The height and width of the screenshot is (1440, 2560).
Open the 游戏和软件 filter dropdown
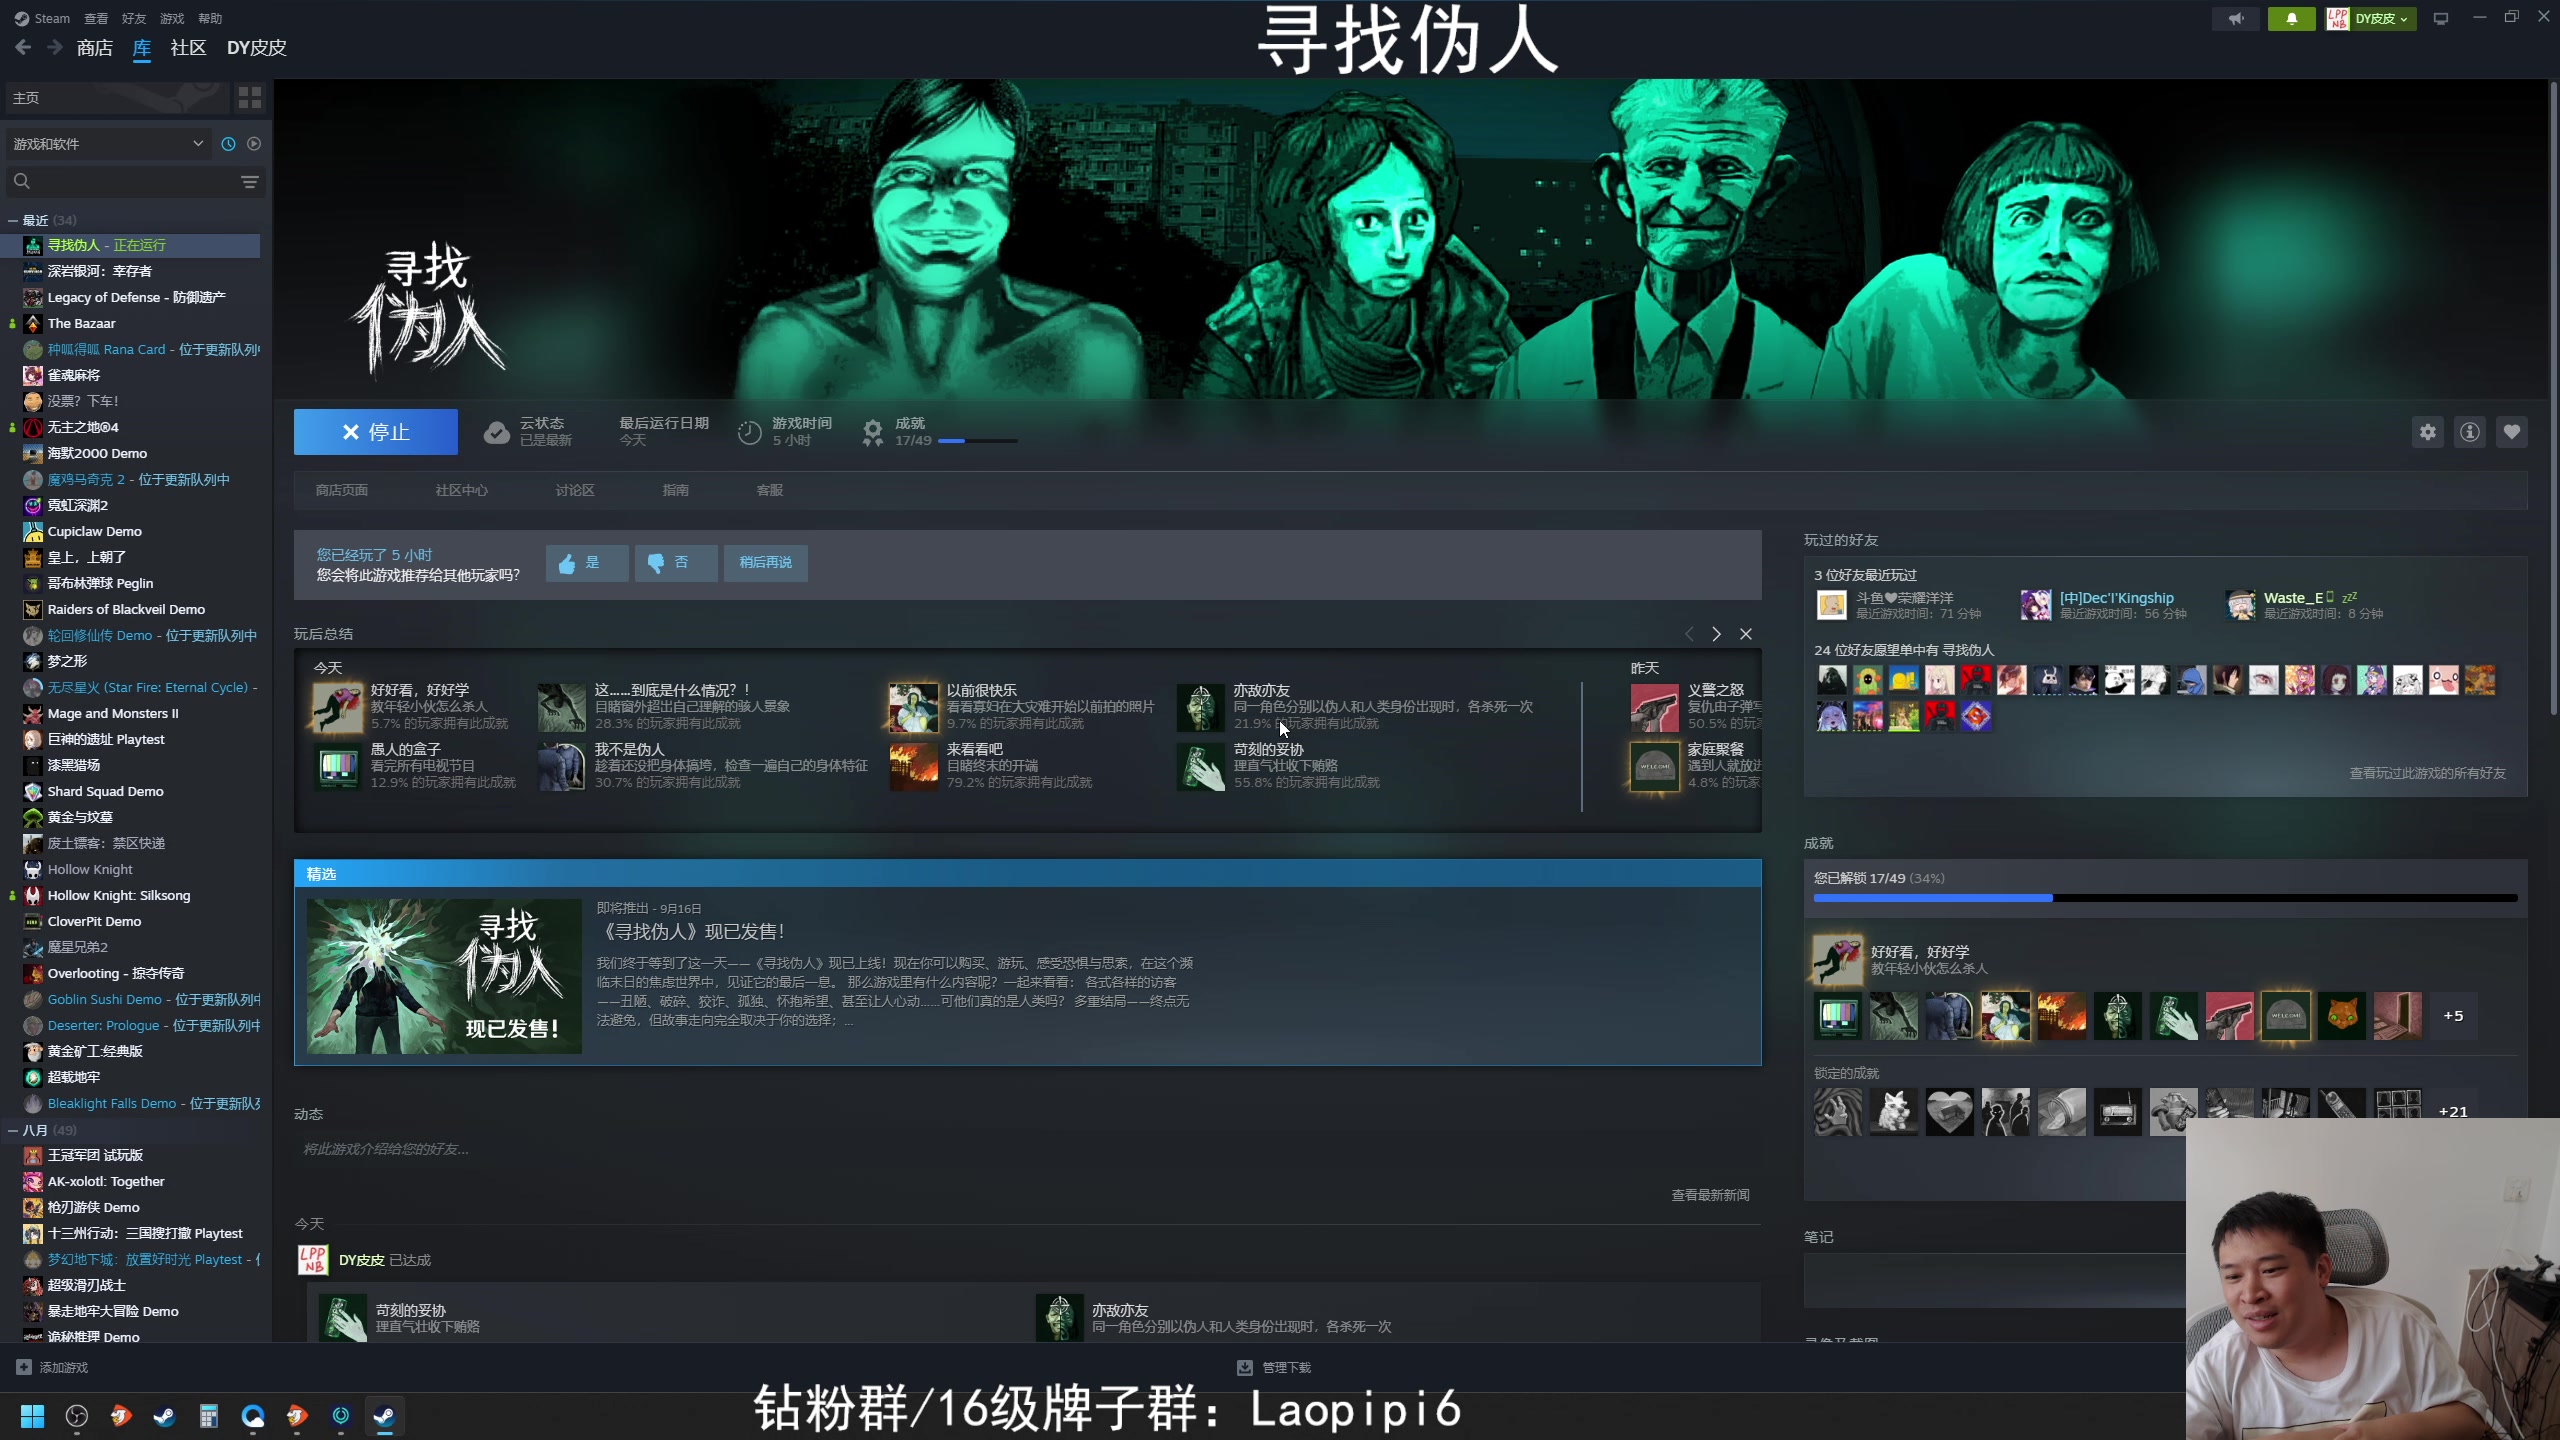coord(108,144)
